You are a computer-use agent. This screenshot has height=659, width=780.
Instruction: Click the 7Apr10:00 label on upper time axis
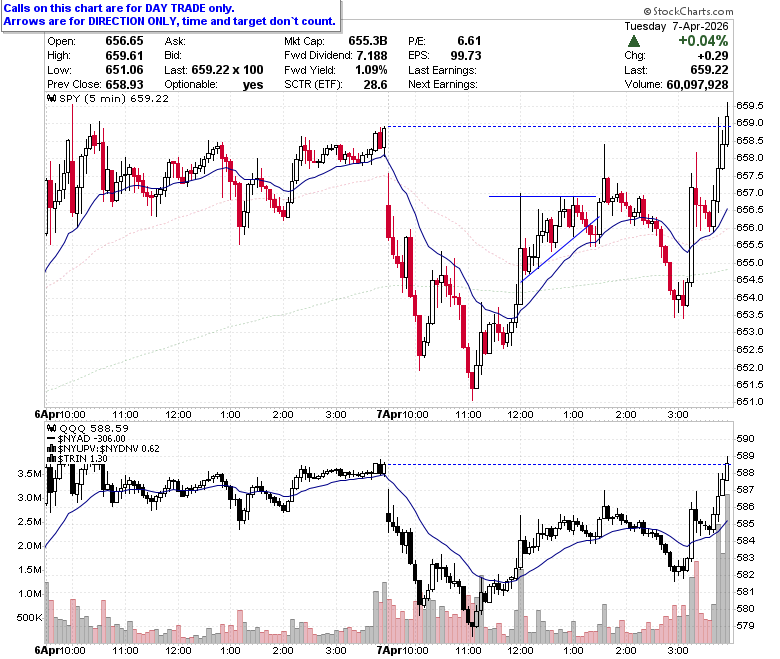pos(402,414)
